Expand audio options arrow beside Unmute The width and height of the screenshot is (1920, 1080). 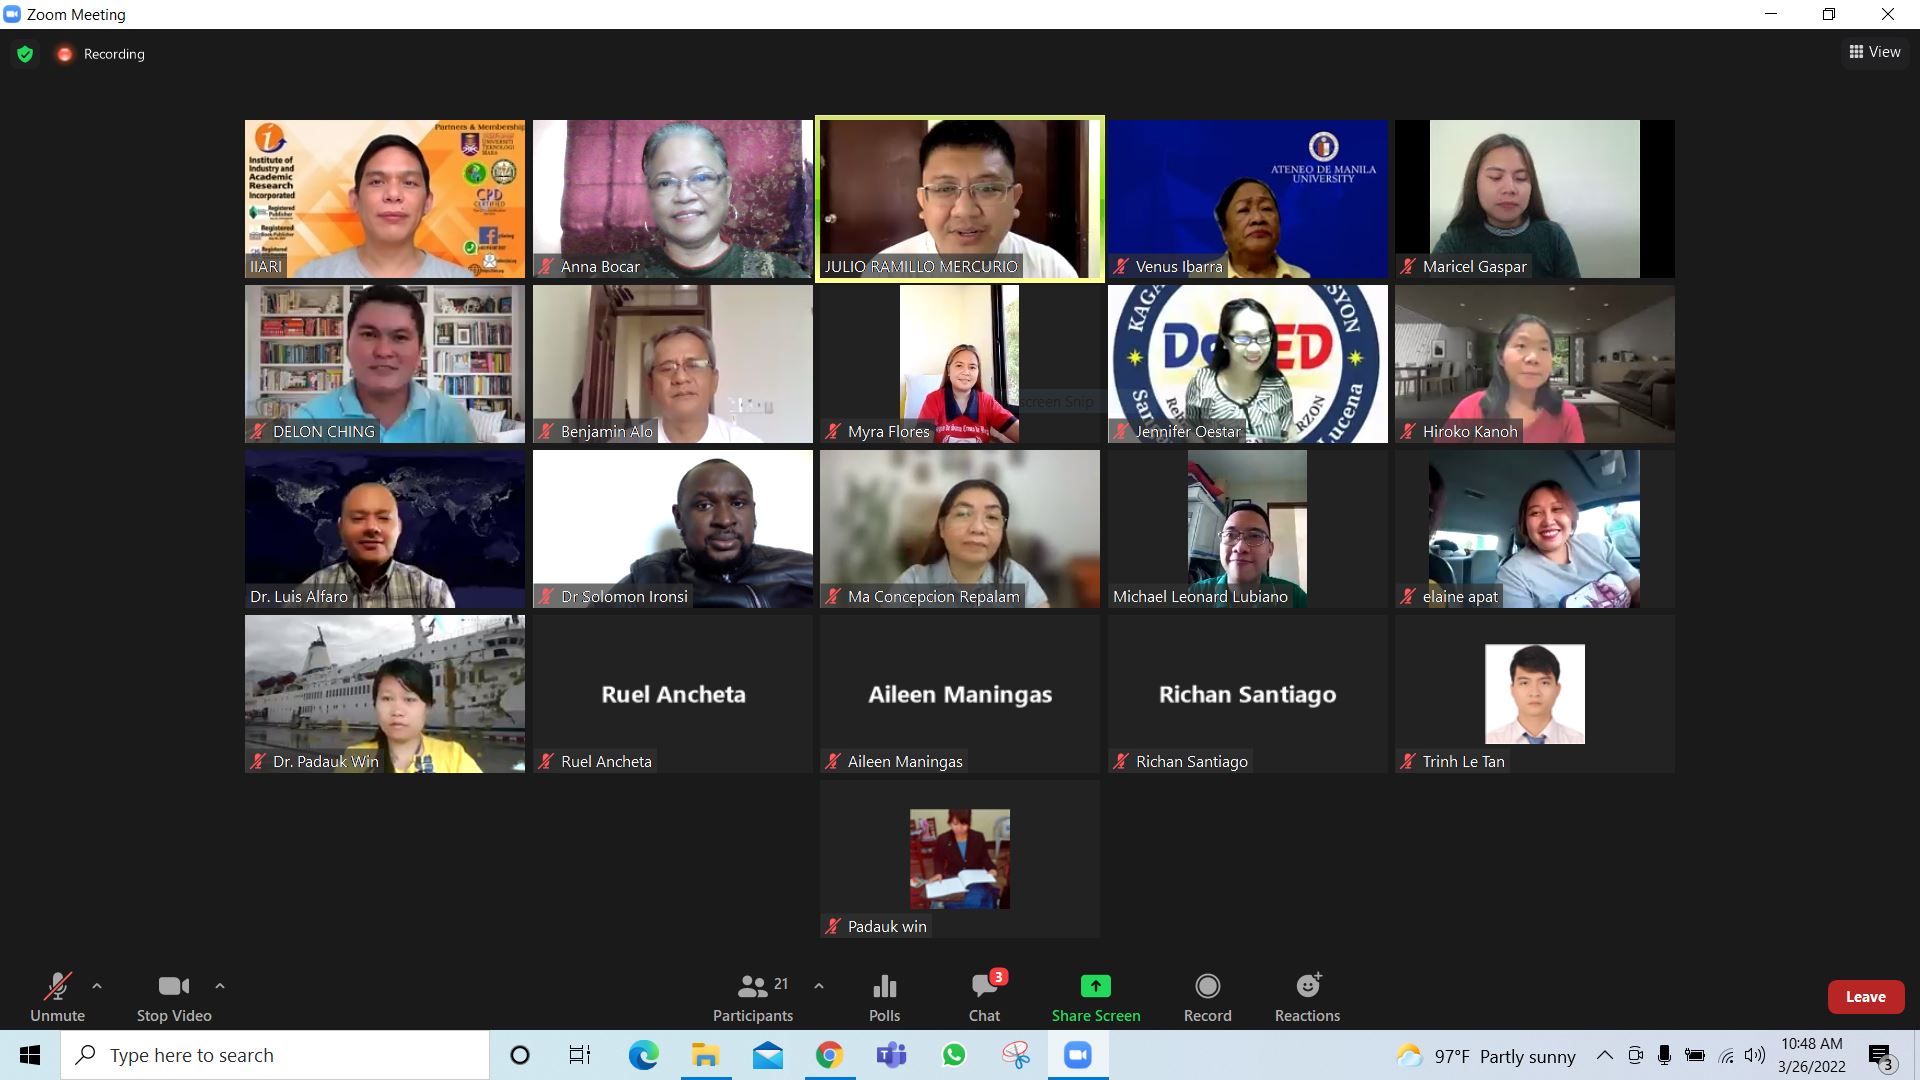[x=97, y=986]
